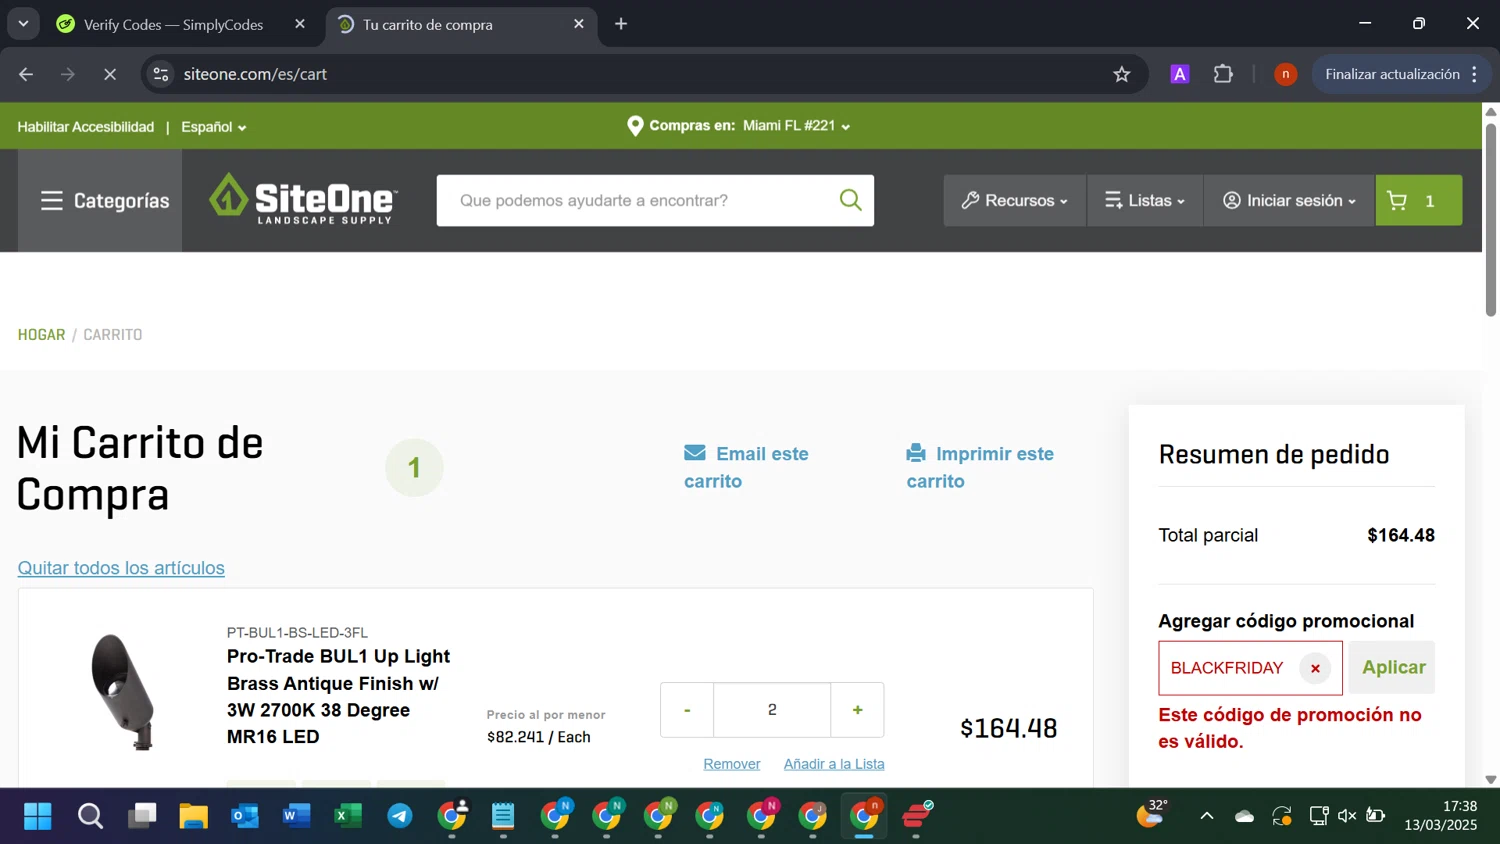
Task: Open Telegram from taskbar
Action: click(x=400, y=817)
